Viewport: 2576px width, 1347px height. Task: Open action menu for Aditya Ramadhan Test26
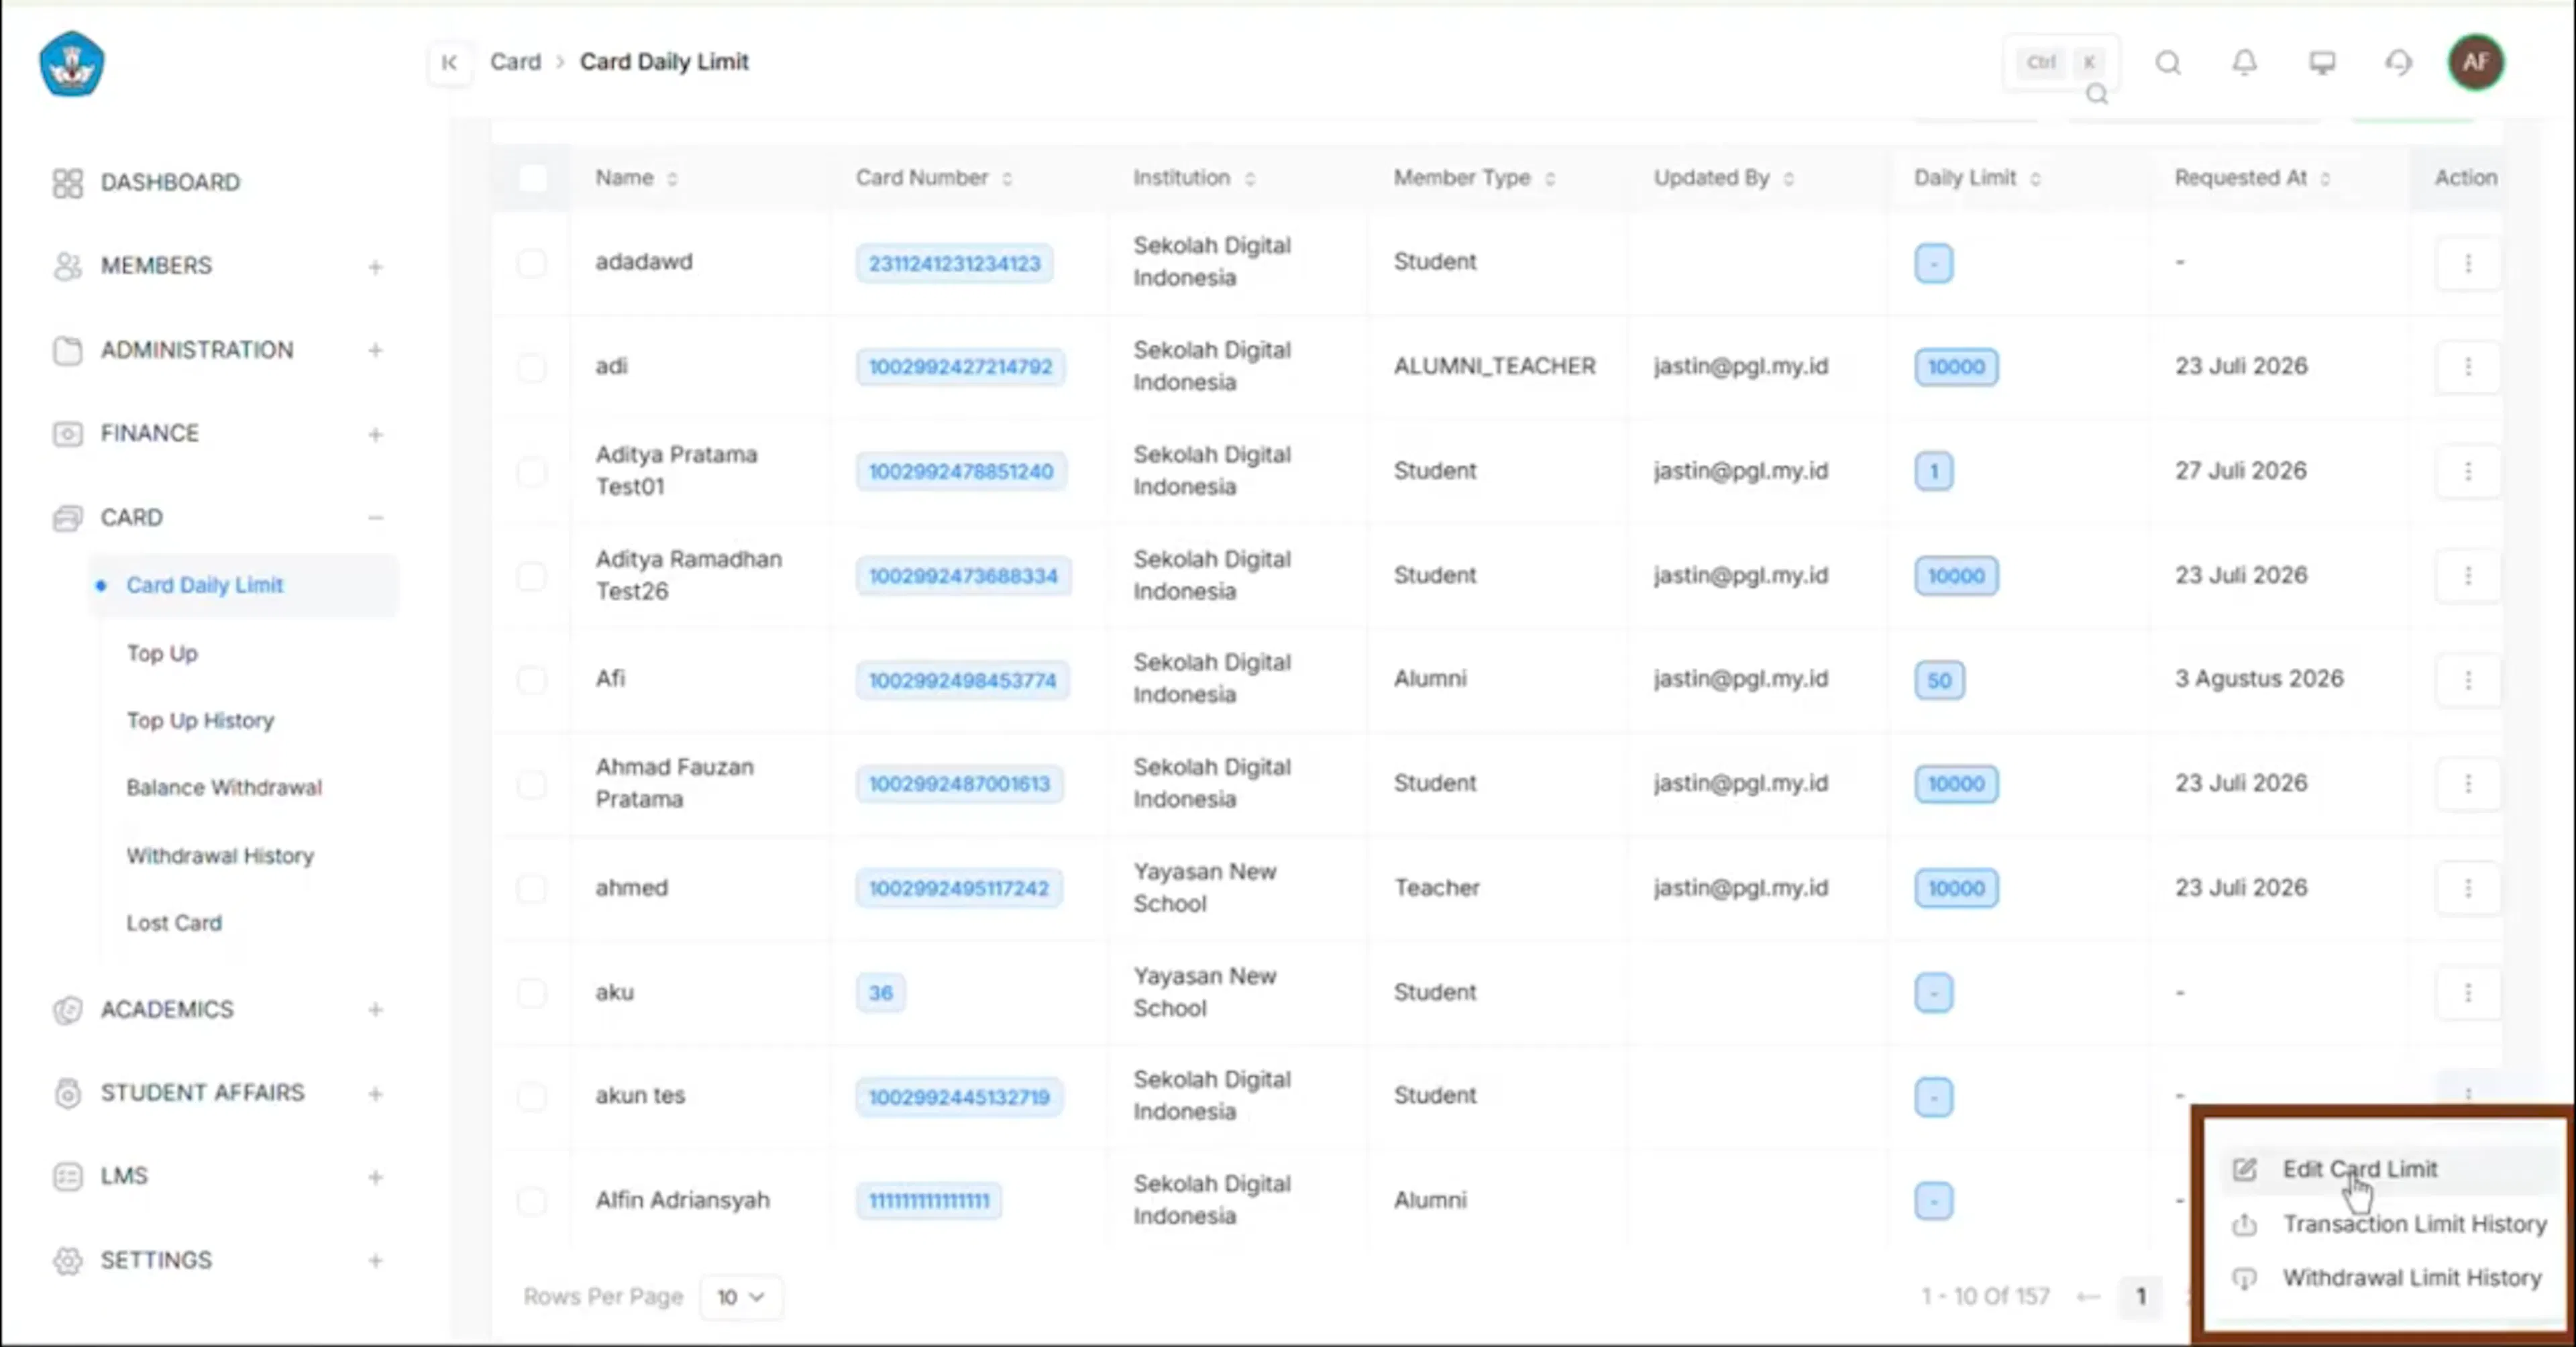[2468, 576]
